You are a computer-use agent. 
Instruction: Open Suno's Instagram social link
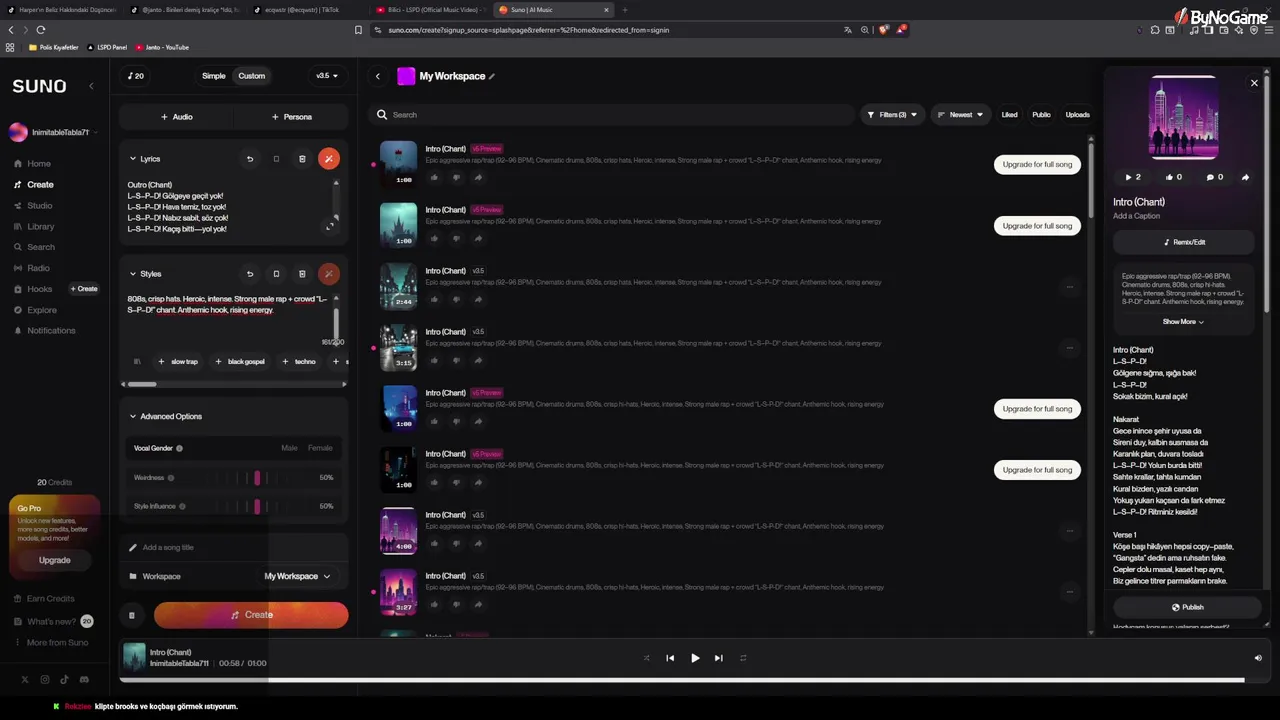45,680
